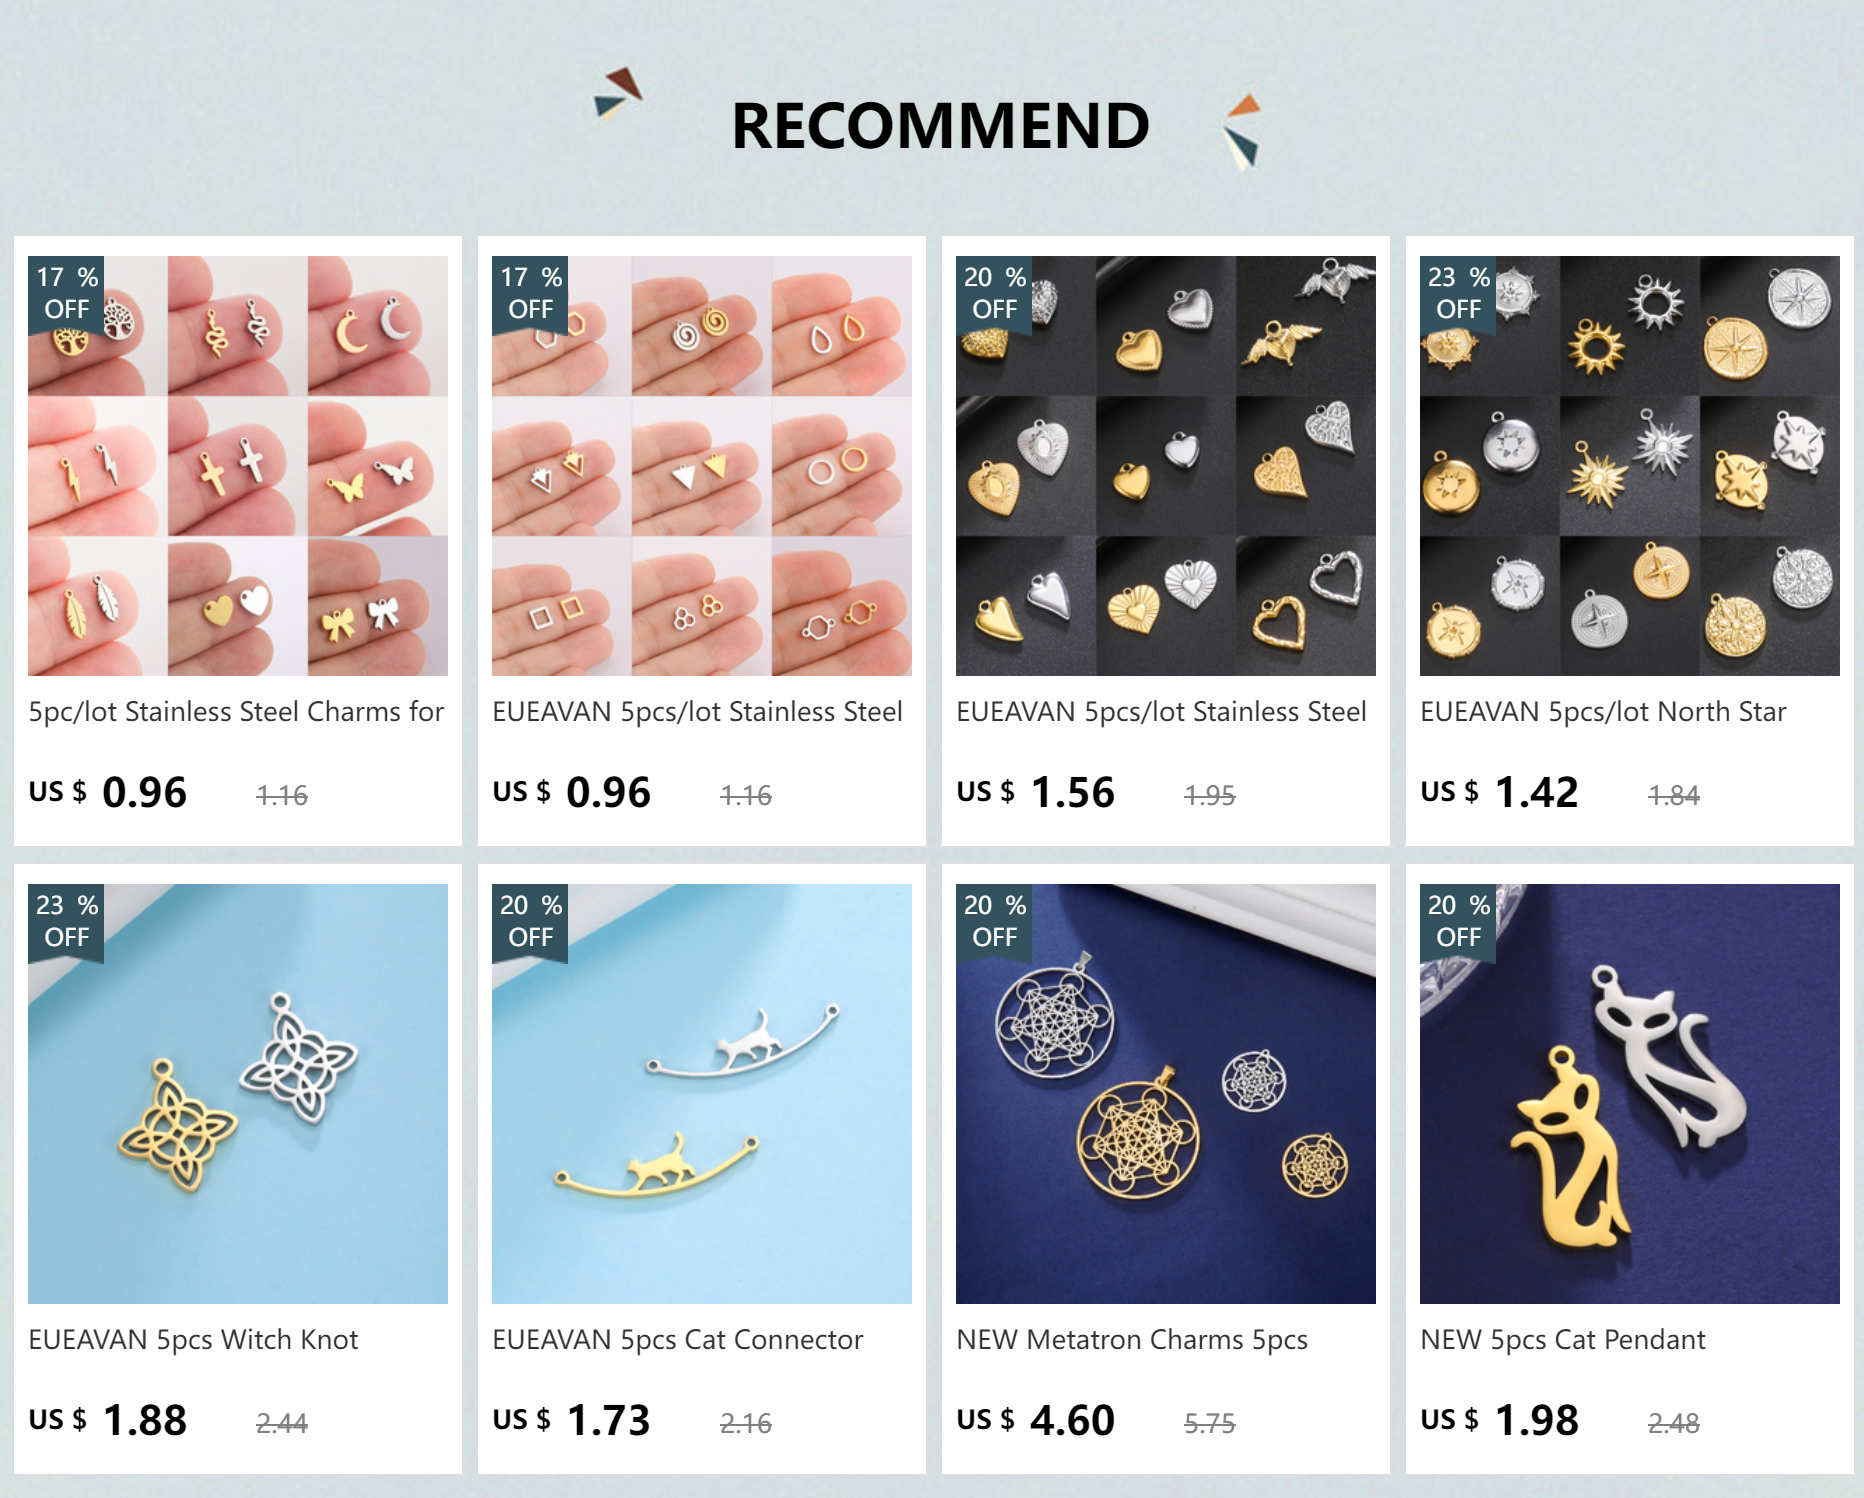Image resolution: width=1864 pixels, height=1498 pixels.
Task: Open the Cat Pendant product image
Action: (x=1630, y=1093)
